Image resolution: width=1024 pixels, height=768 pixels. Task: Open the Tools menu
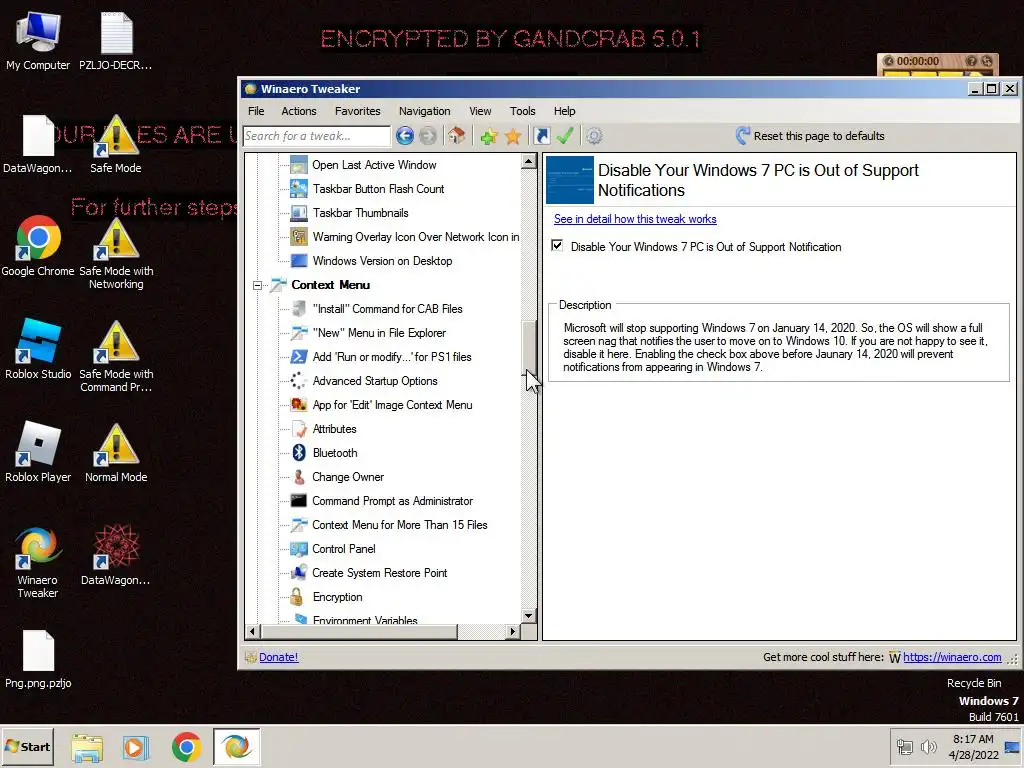point(522,111)
